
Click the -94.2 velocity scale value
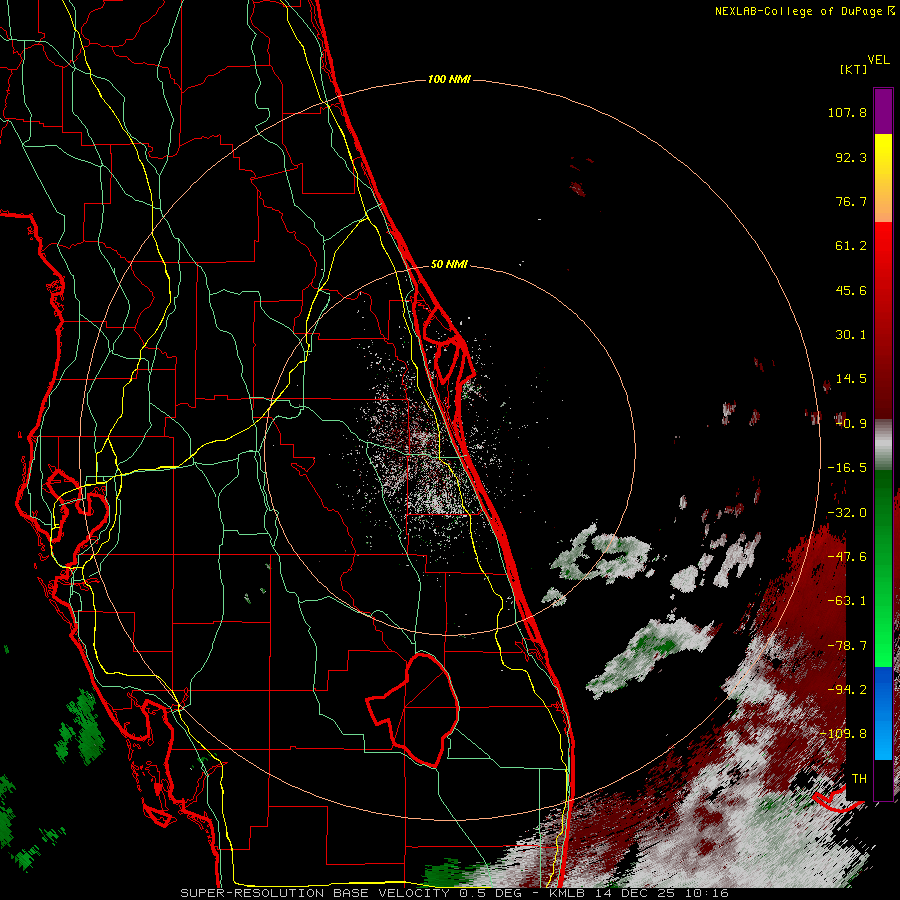pos(847,689)
